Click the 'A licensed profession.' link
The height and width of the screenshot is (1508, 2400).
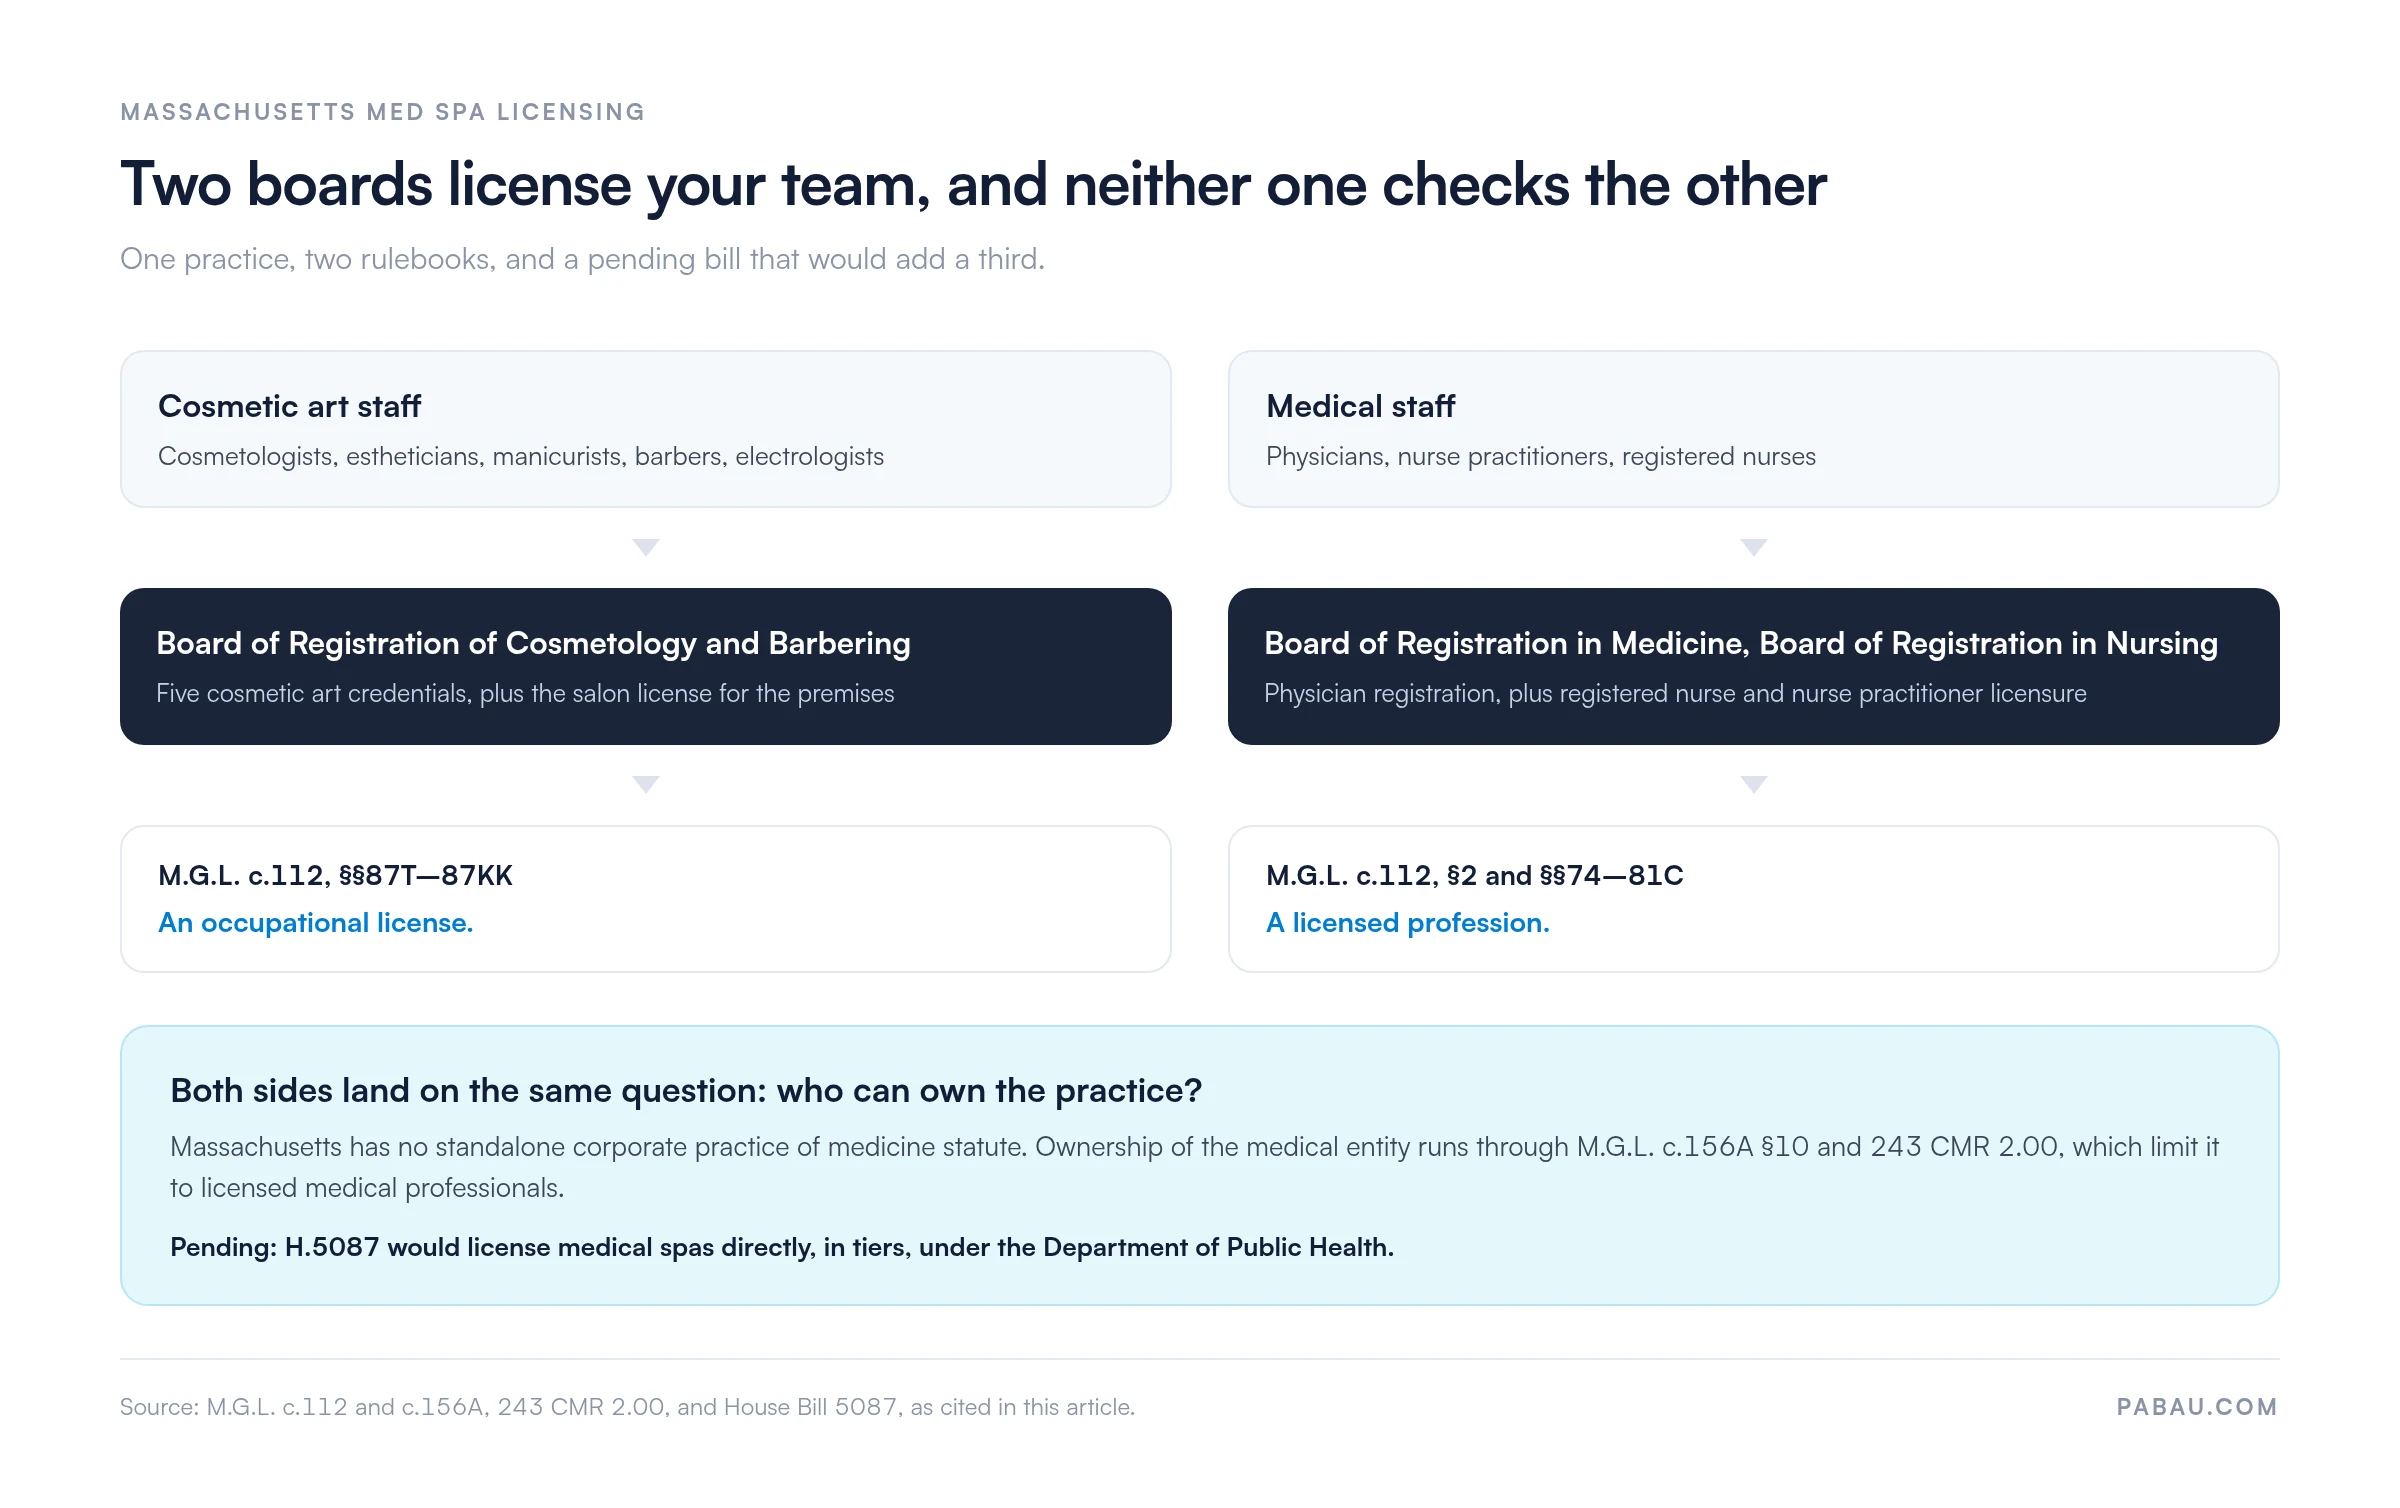coord(1408,922)
